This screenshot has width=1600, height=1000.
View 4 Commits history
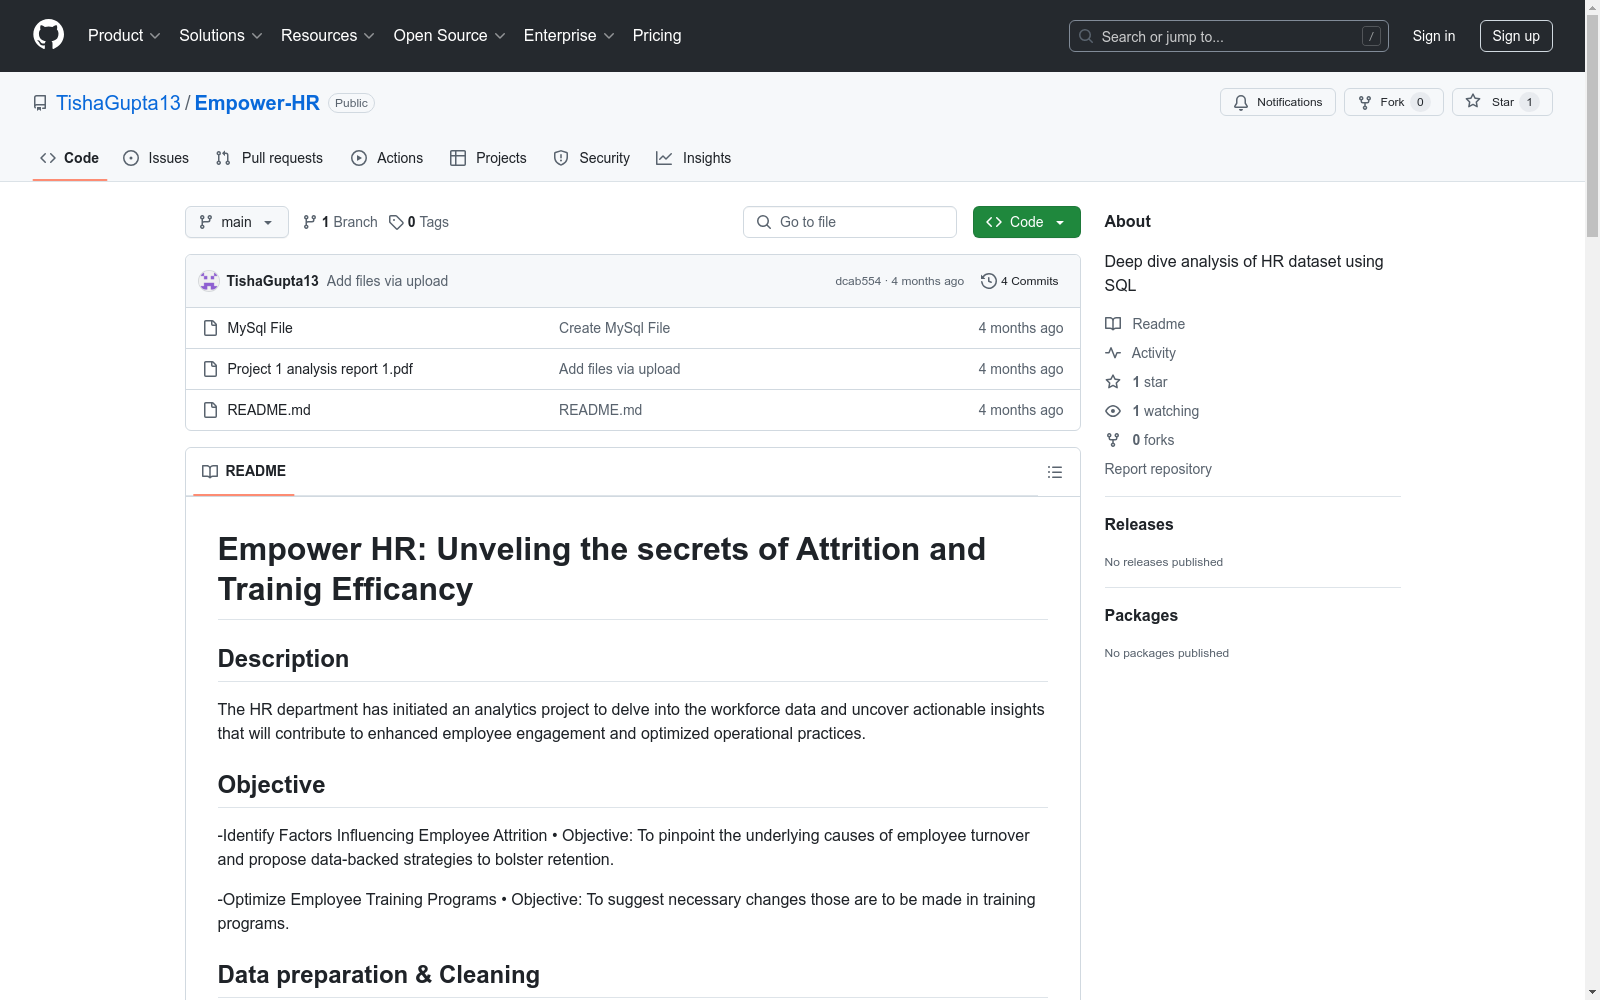click(1020, 281)
